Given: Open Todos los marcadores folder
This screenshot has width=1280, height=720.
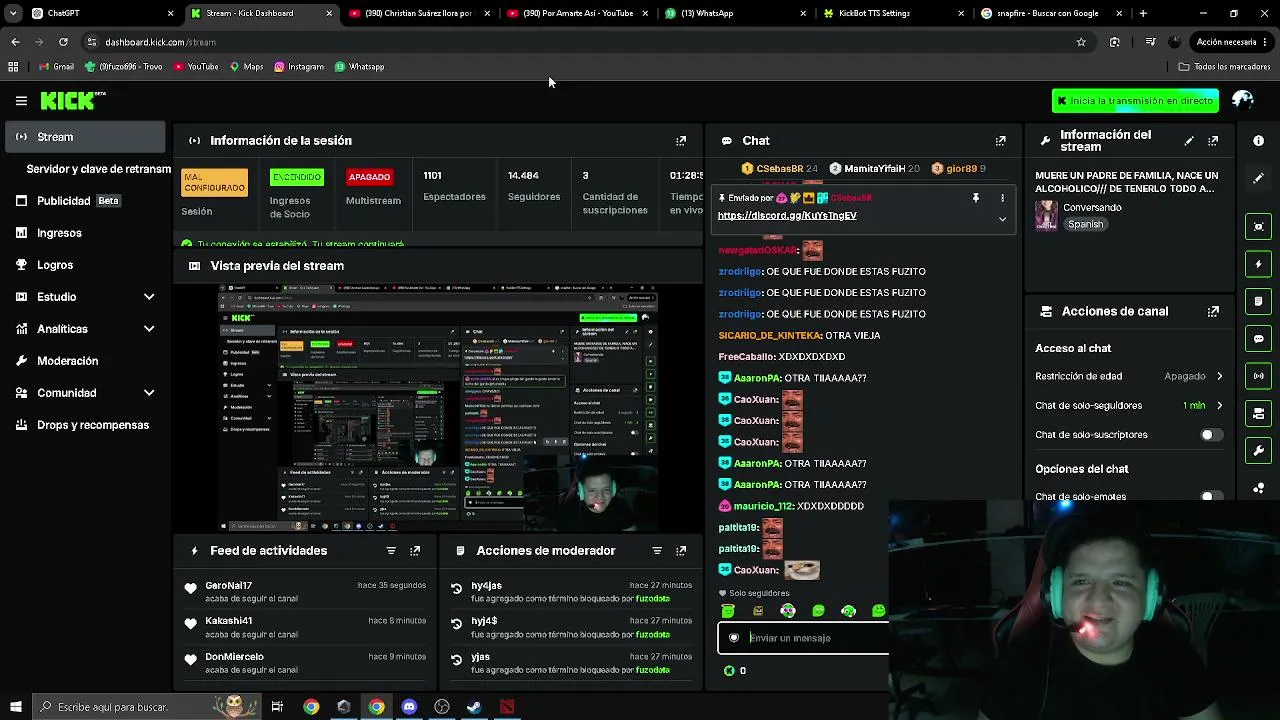Looking at the screenshot, I should point(1224,67).
